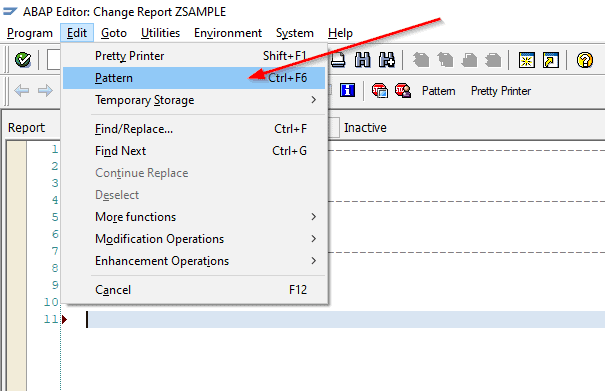Select Pretty Printer in the Edit menu

point(195,56)
